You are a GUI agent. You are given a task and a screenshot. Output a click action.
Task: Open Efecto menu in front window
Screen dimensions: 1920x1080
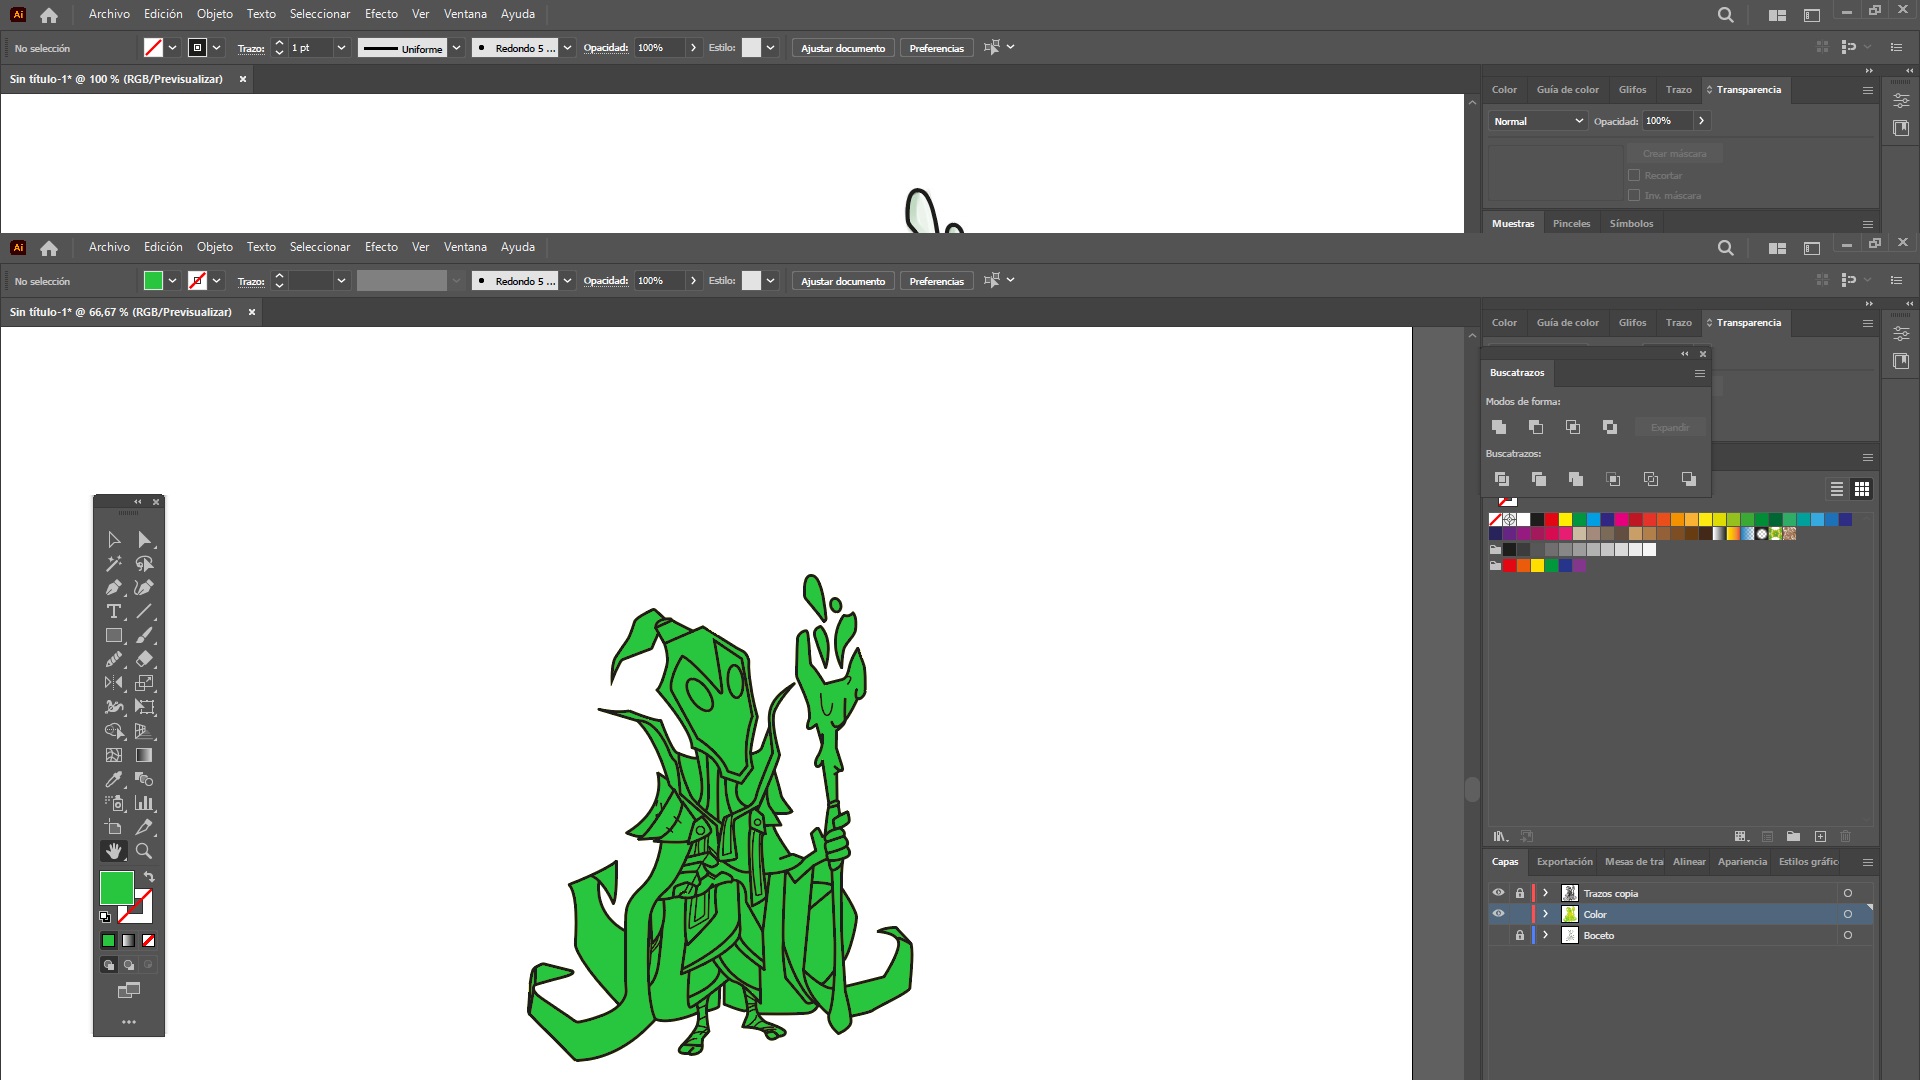381,247
